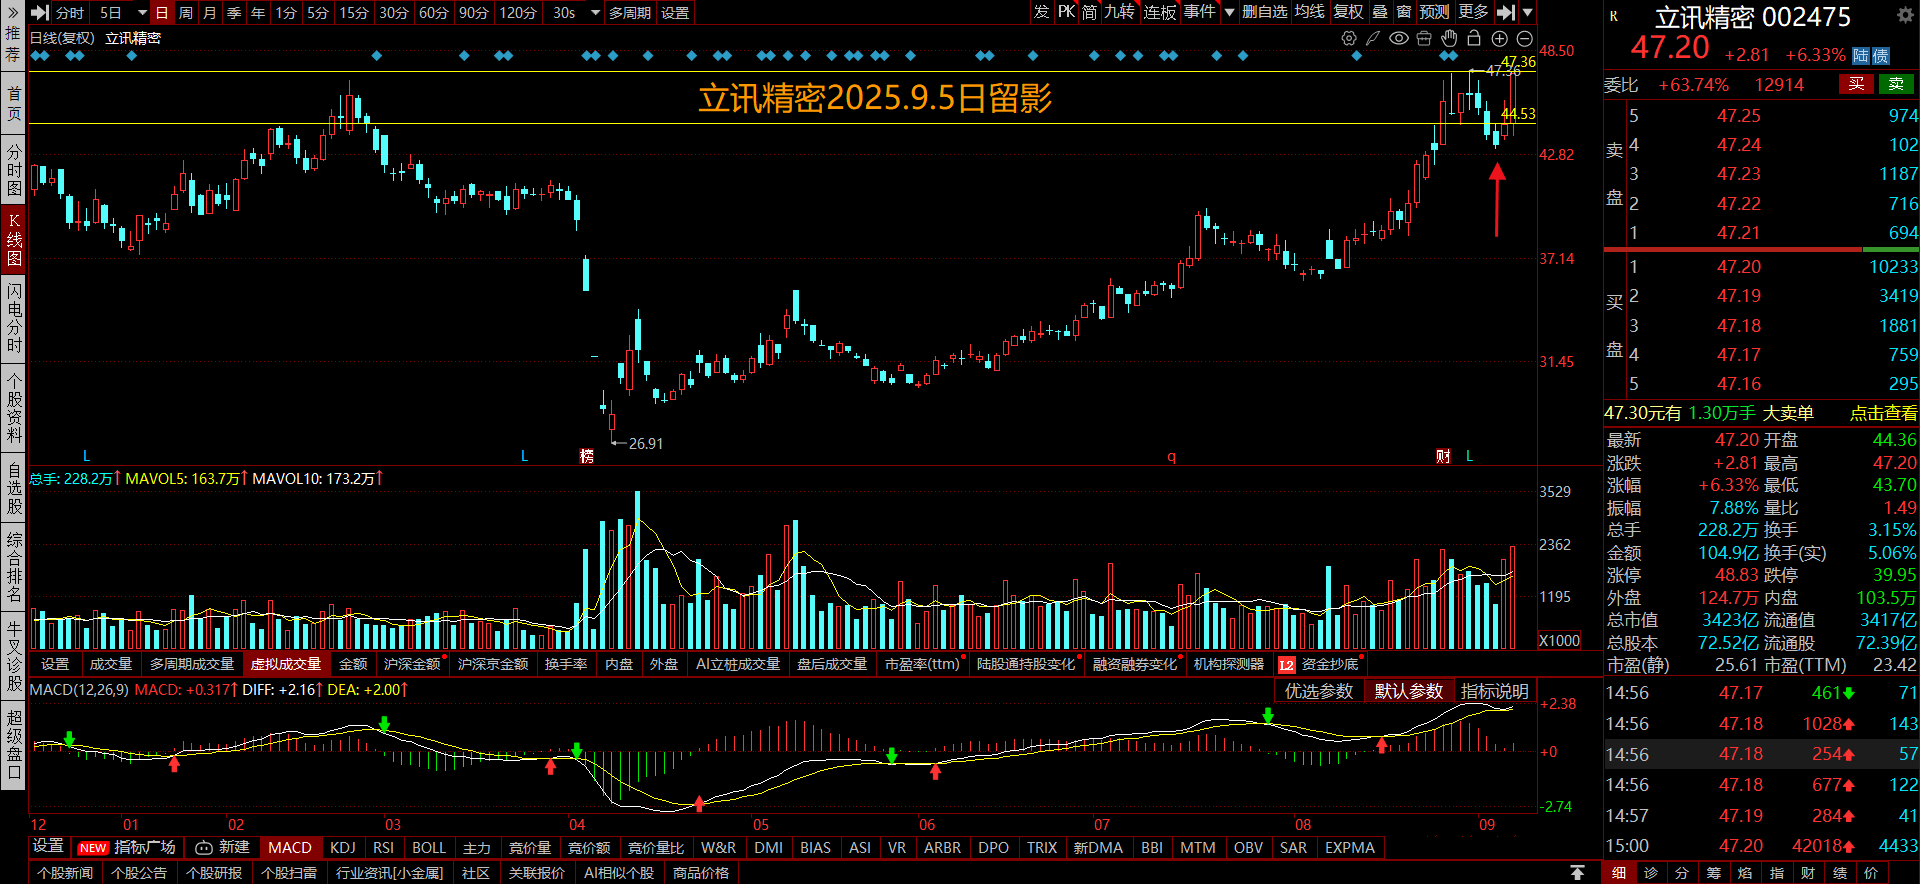Open 个股新闻 bottom tab
Image resolution: width=1920 pixels, height=884 pixels.
[x=65, y=873]
